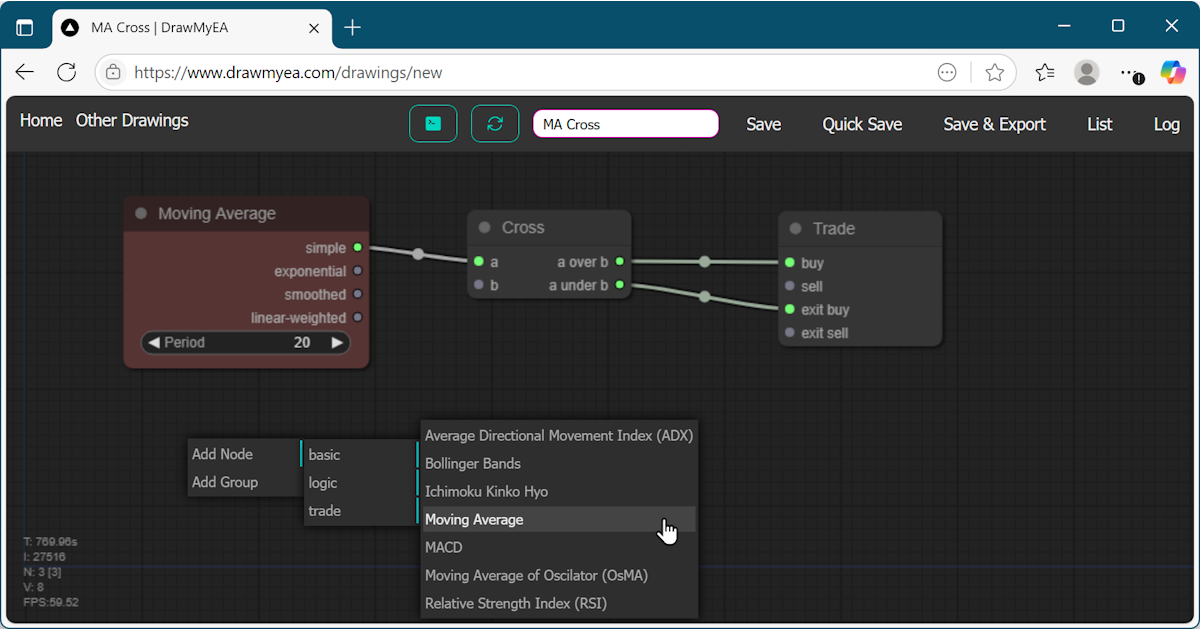
Task: Increase Period with the right arrow
Action: point(337,342)
